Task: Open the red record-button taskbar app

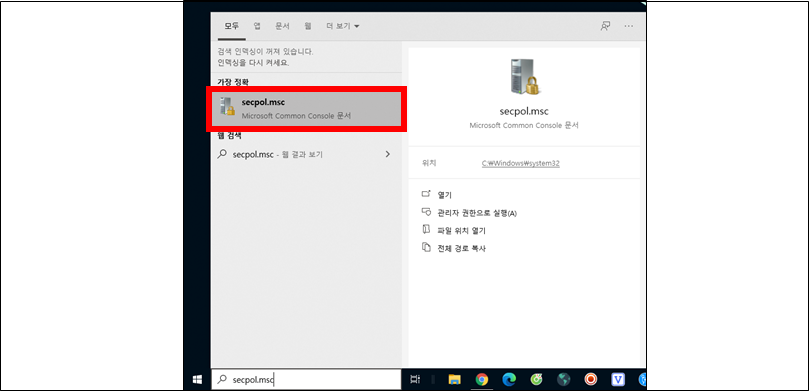Action: (591, 380)
